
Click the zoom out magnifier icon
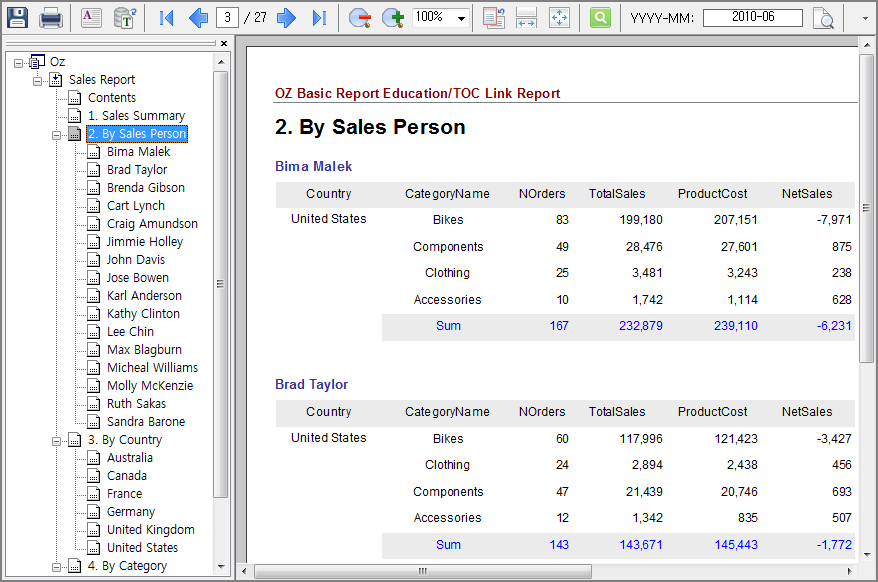tap(360, 17)
